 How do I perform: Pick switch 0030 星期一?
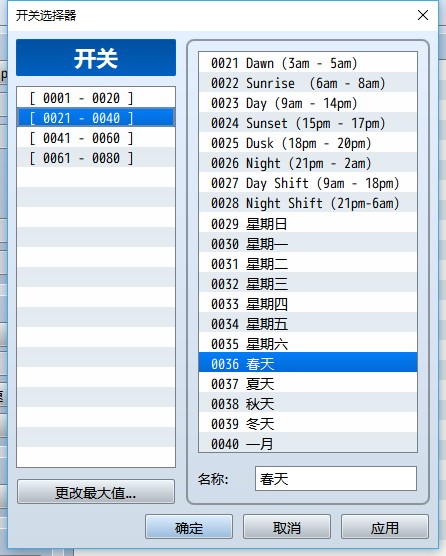[x=308, y=243]
